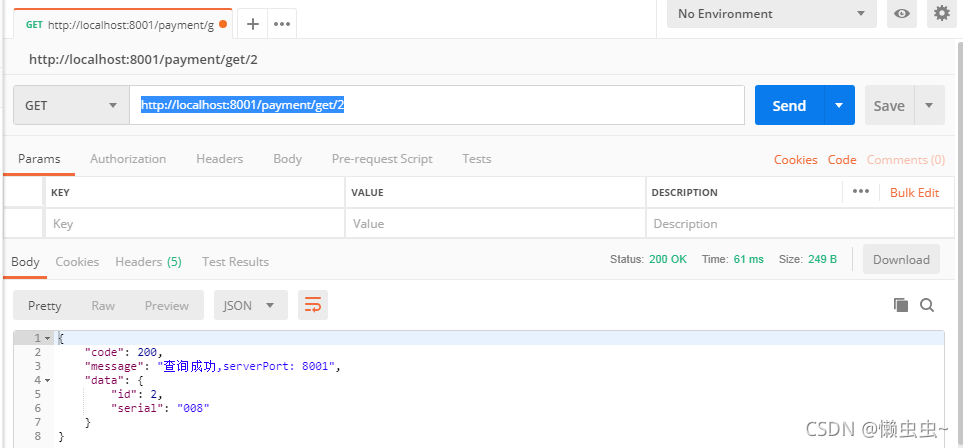Open the Pre-request Script tab
This screenshot has width=963, height=448.
click(382, 159)
